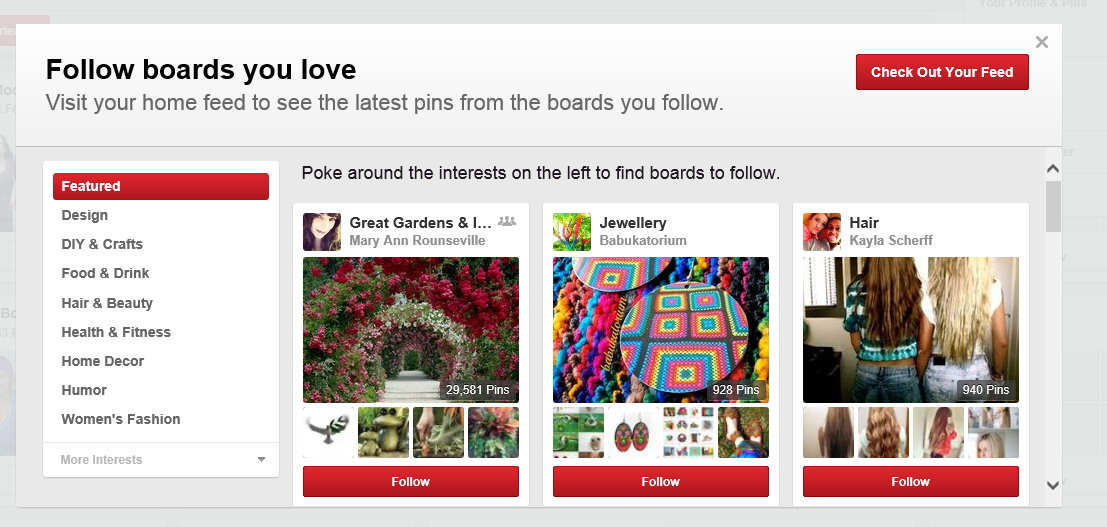Close the Follow boards dialog

click(1042, 42)
